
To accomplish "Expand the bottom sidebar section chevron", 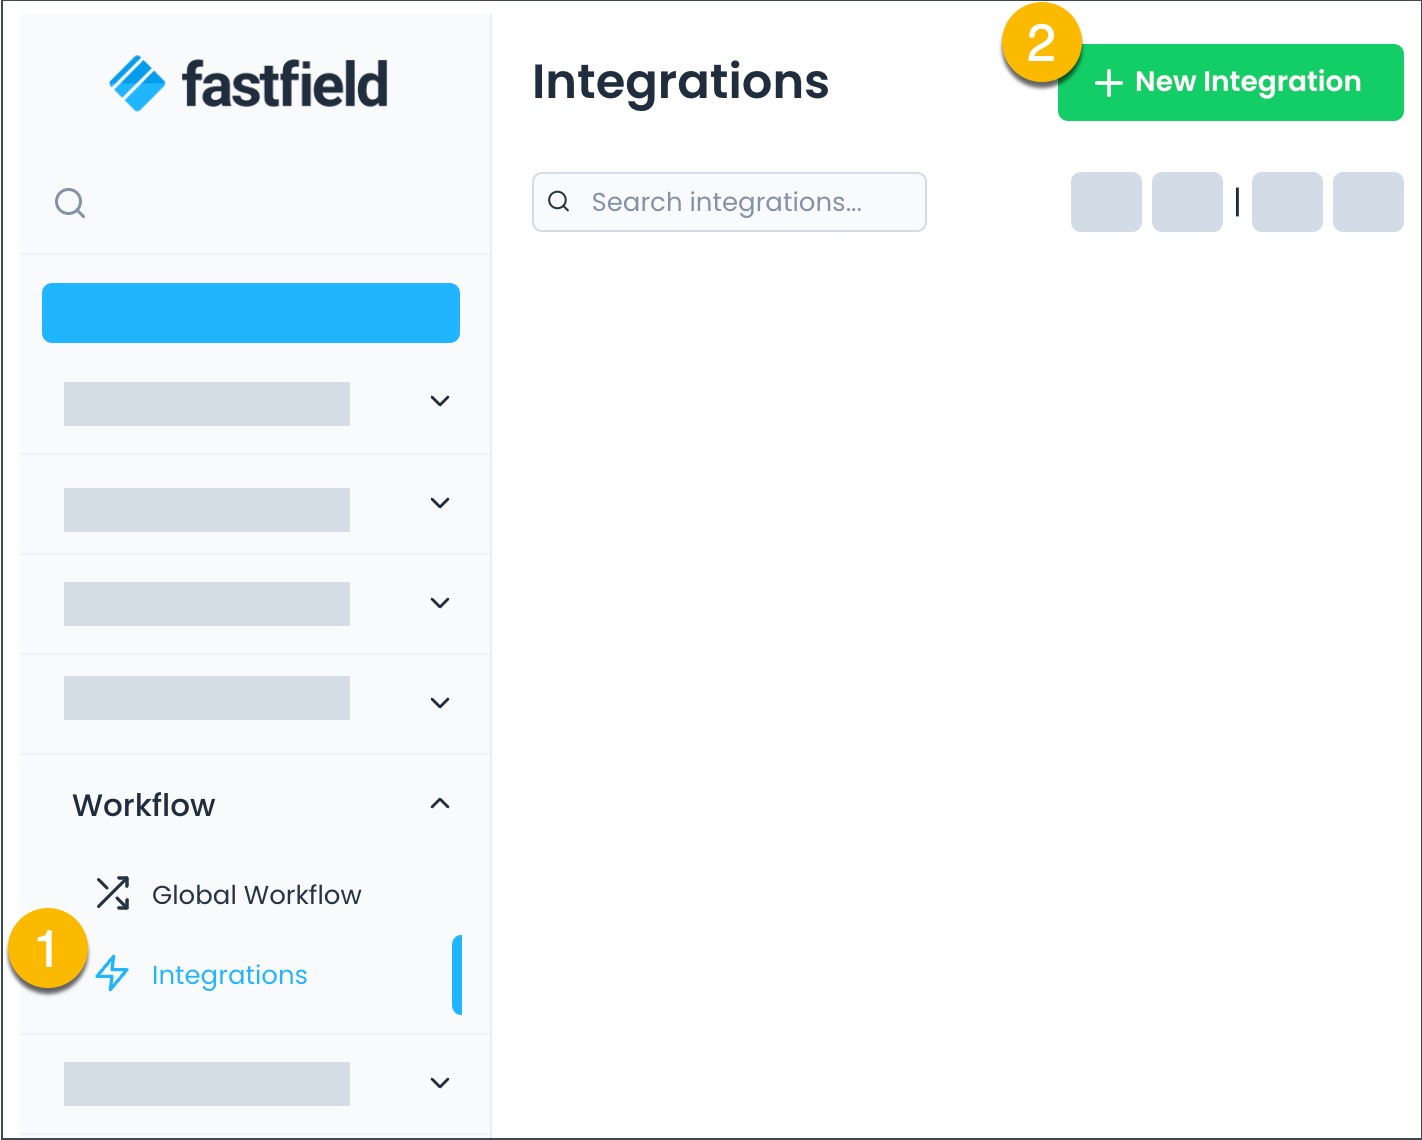I will click(x=439, y=1082).
